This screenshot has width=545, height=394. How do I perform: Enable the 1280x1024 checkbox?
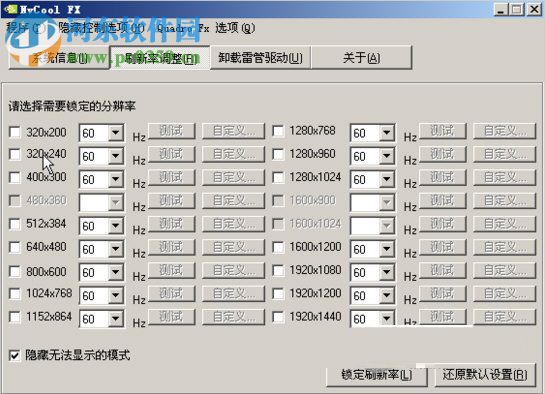tap(278, 178)
